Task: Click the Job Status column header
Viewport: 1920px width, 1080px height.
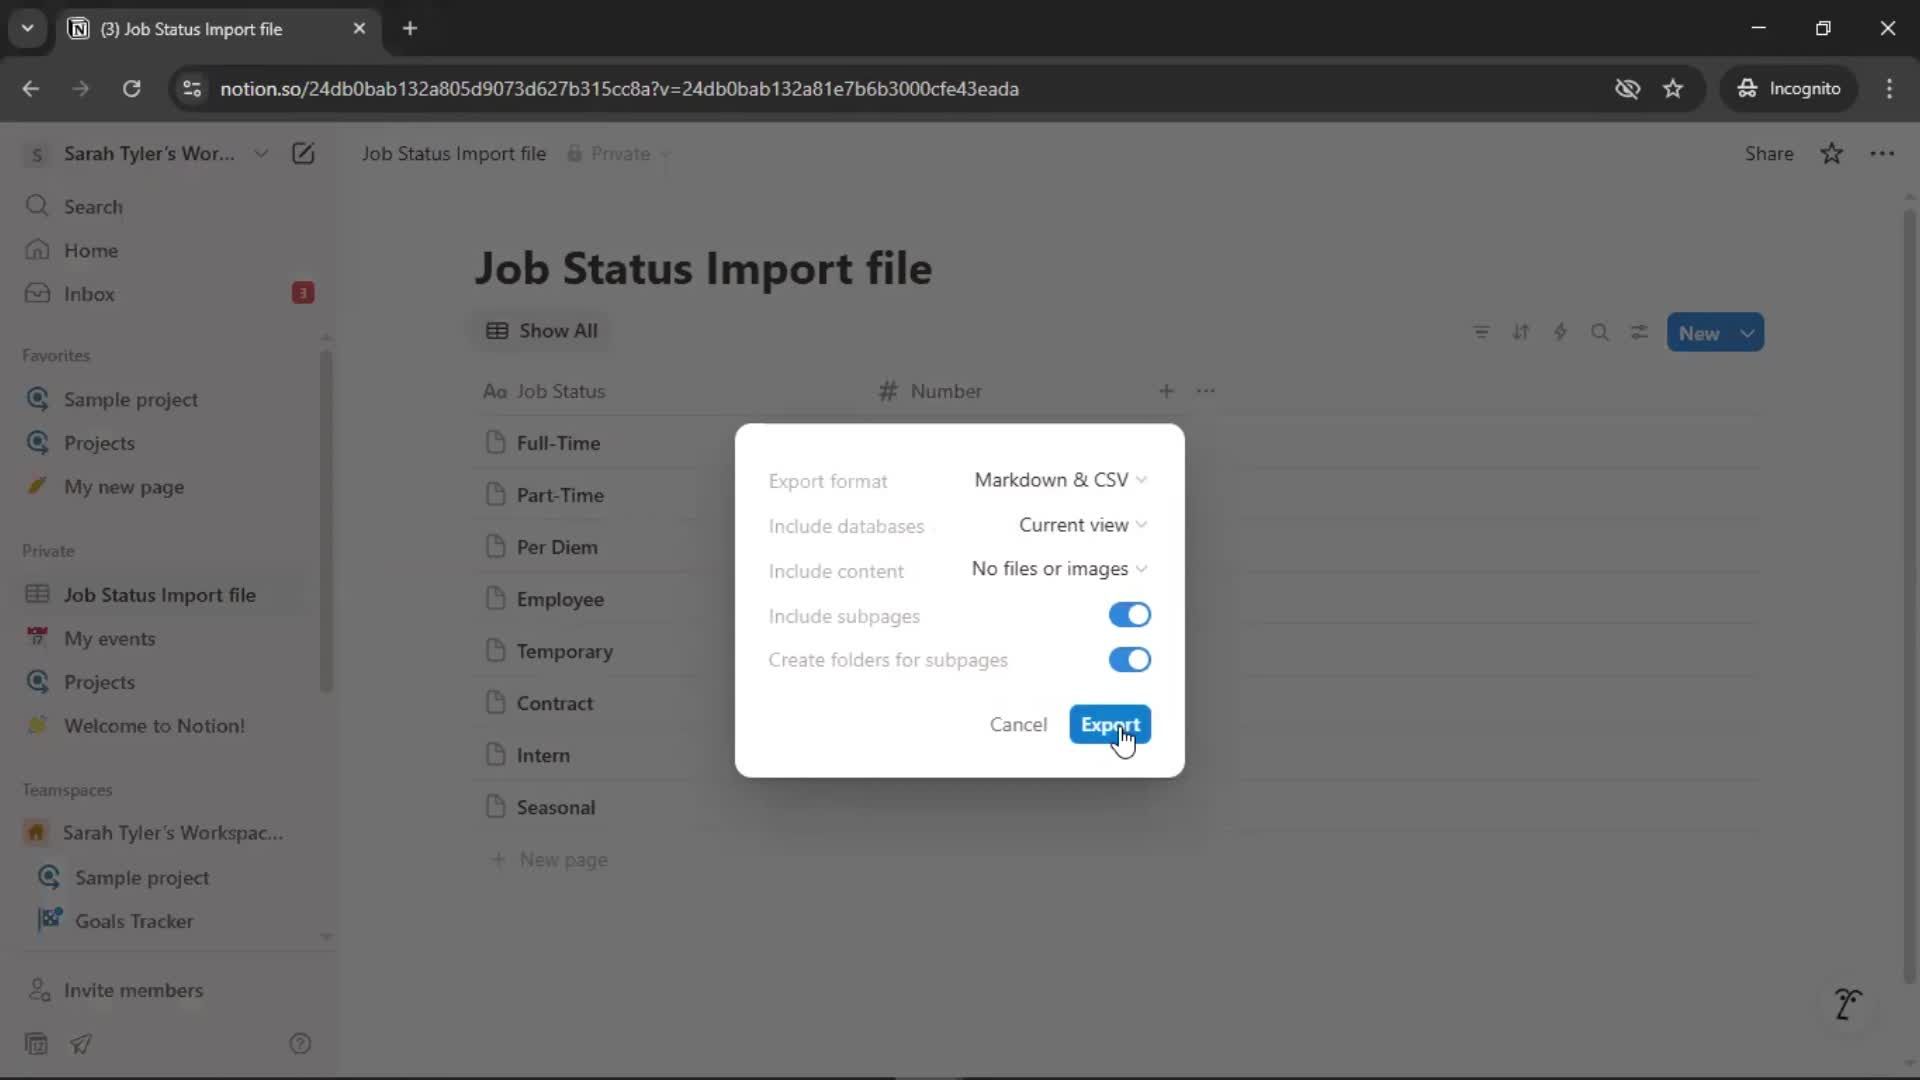Action: coord(545,391)
